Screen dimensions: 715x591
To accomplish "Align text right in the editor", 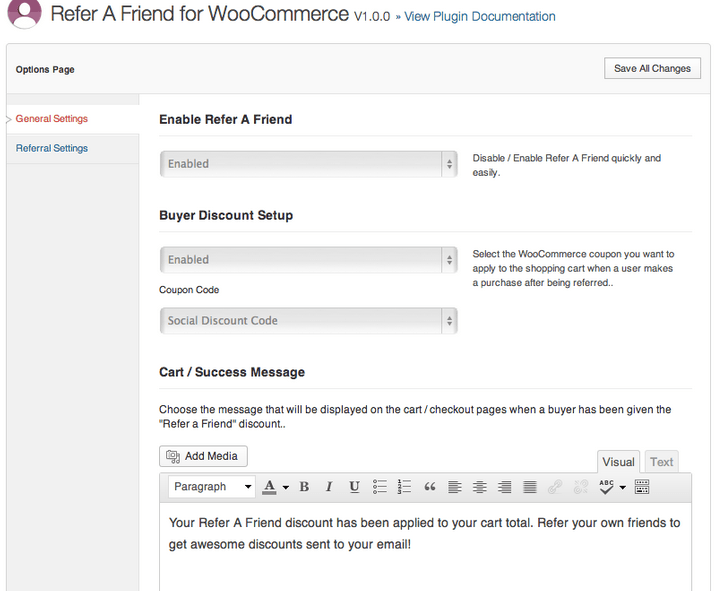I will [x=504, y=487].
